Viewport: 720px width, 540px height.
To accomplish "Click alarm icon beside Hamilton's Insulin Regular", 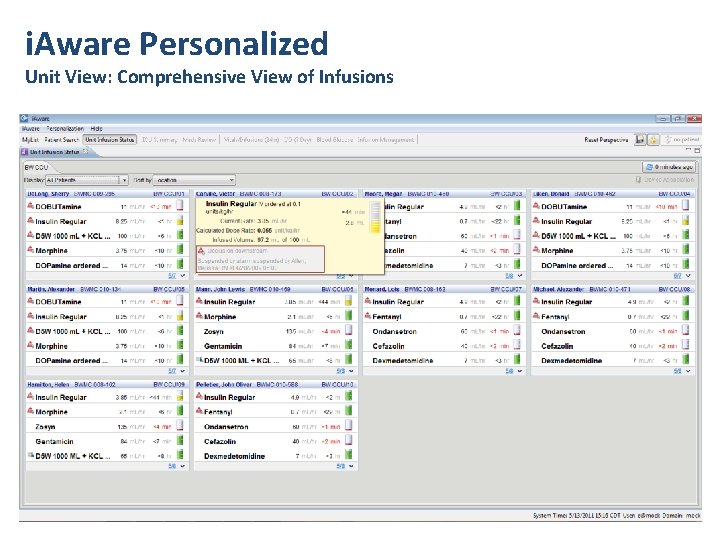I will pyautogui.click(x=30, y=396).
